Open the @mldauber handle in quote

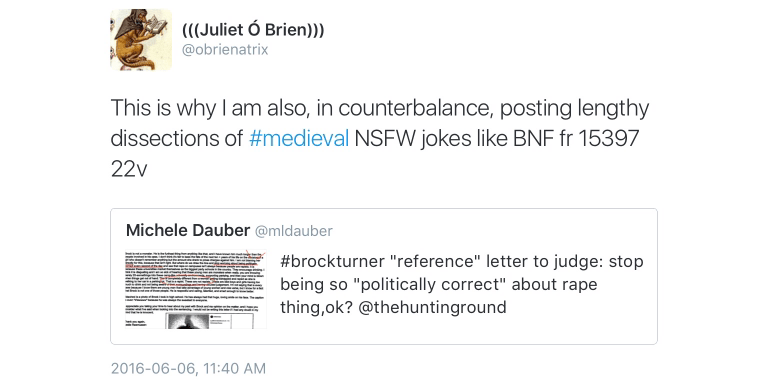point(293,231)
